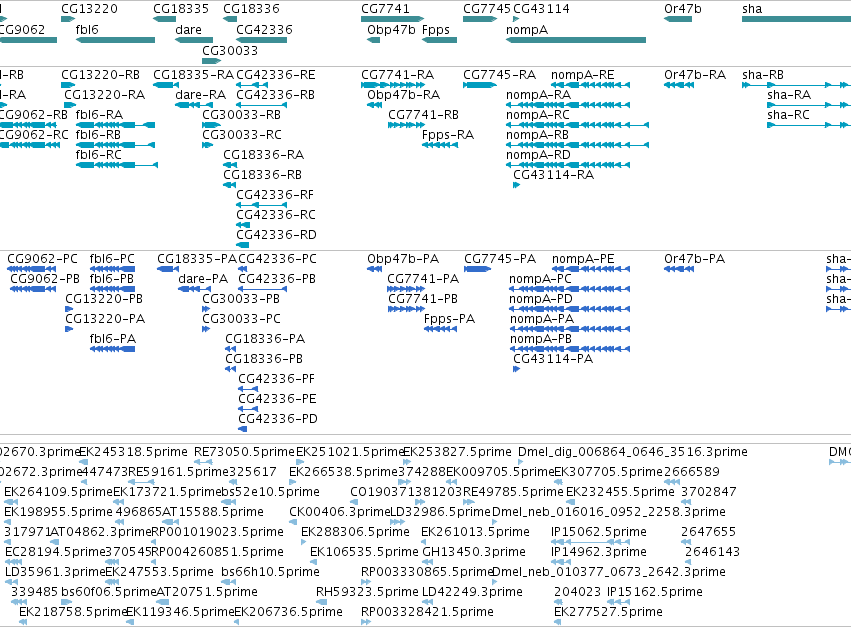Image resolution: width=851 pixels, height=627 pixels.
Task: Click the CG7741-PB protein label
Action: pyautogui.click(x=422, y=299)
